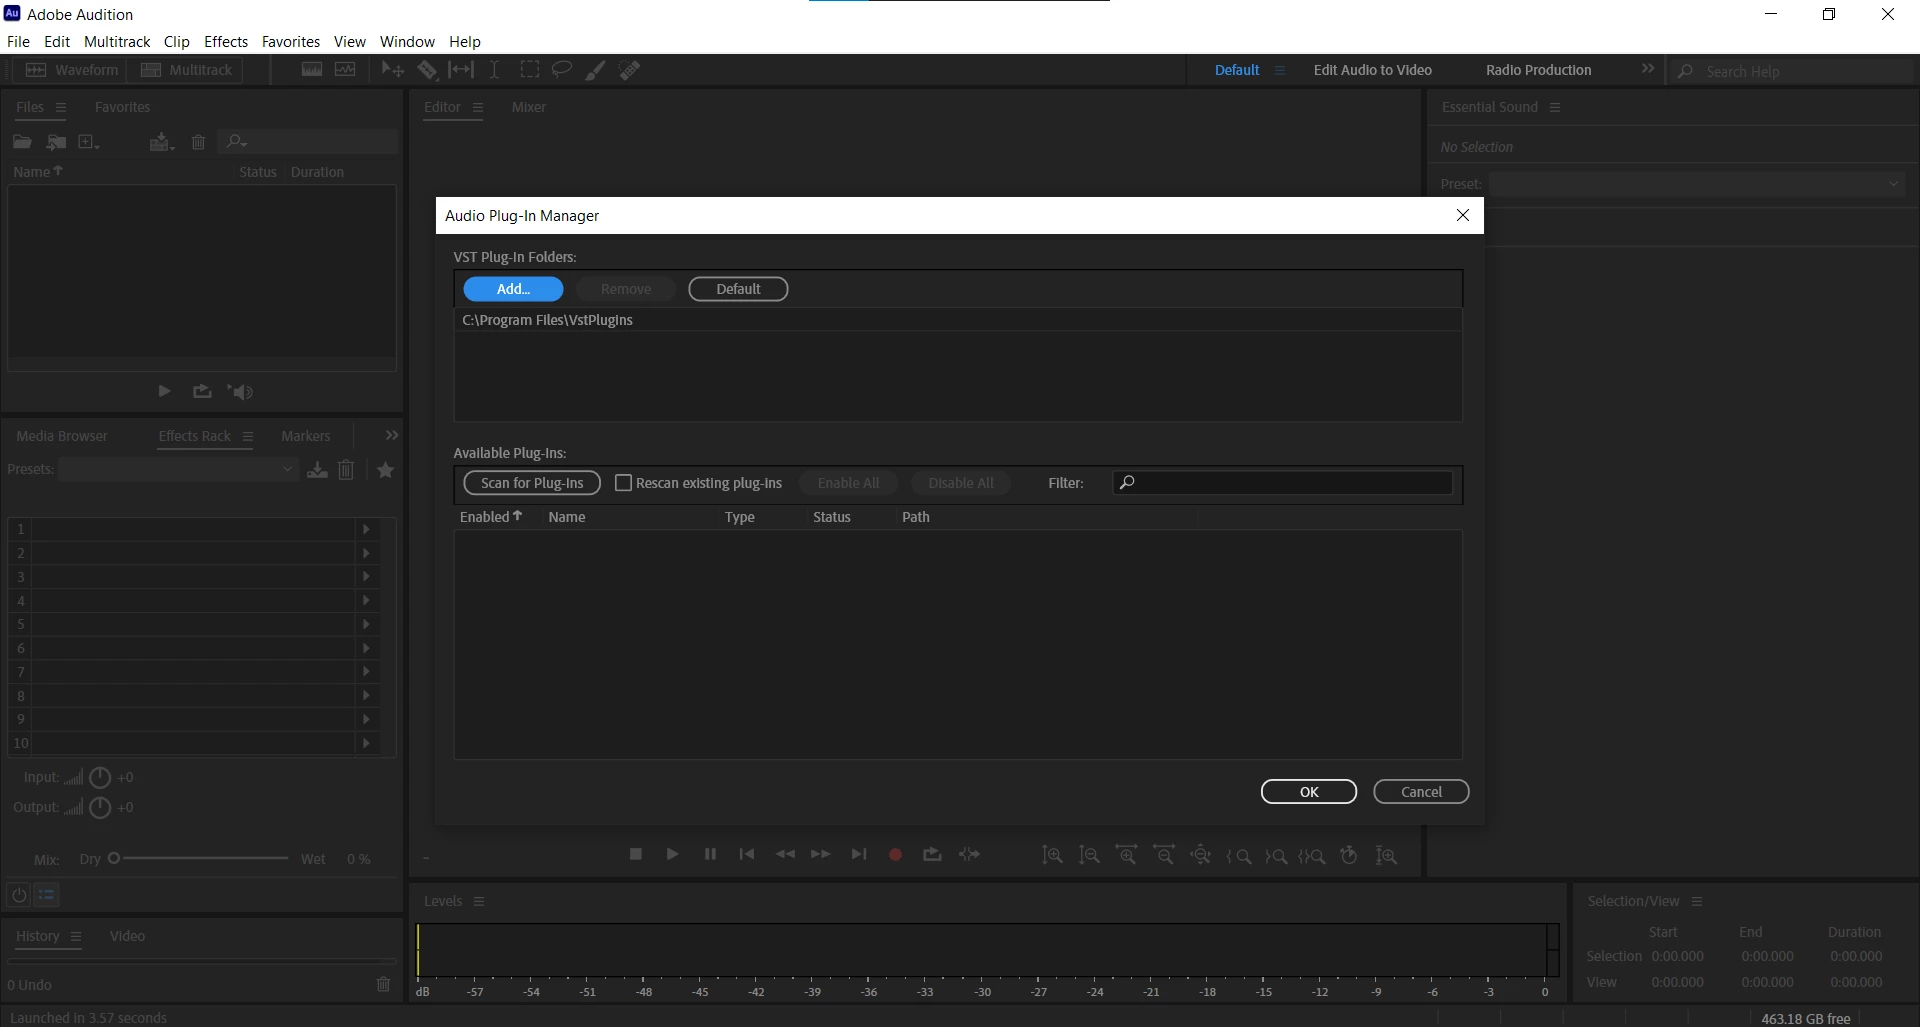Click the Import File icon

pyautogui.click(x=56, y=142)
